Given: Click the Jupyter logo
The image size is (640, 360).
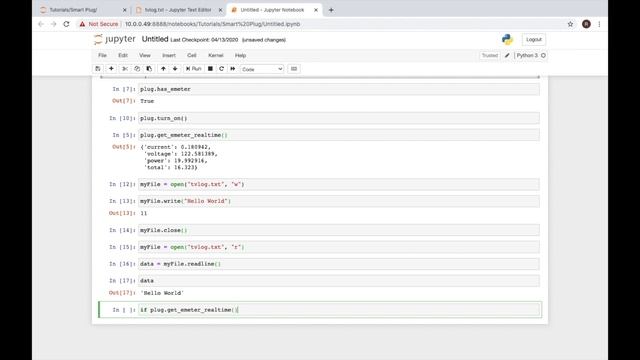Looking at the screenshot, I should pos(115,39).
